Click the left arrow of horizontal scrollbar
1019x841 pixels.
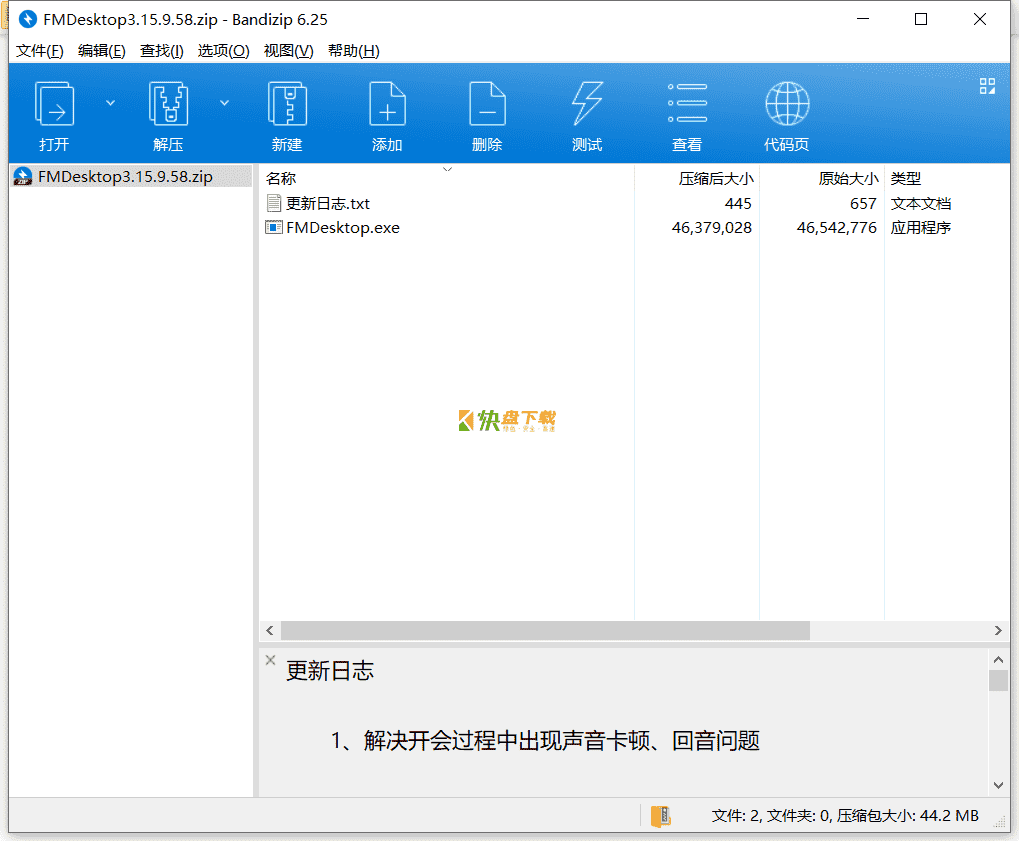point(270,630)
